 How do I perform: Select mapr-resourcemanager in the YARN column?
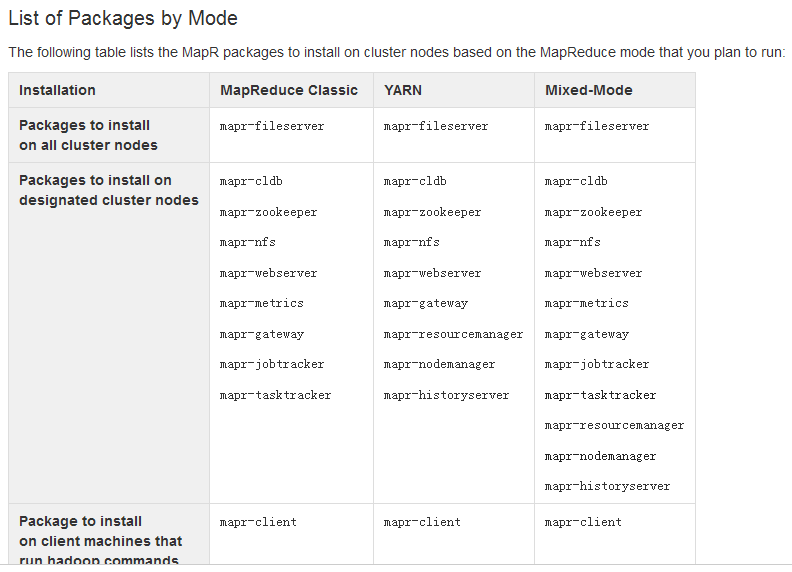(x=453, y=335)
